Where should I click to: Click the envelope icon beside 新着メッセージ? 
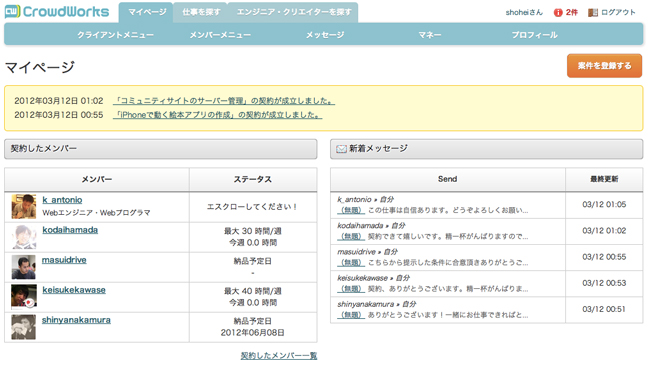tap(341, 149)
